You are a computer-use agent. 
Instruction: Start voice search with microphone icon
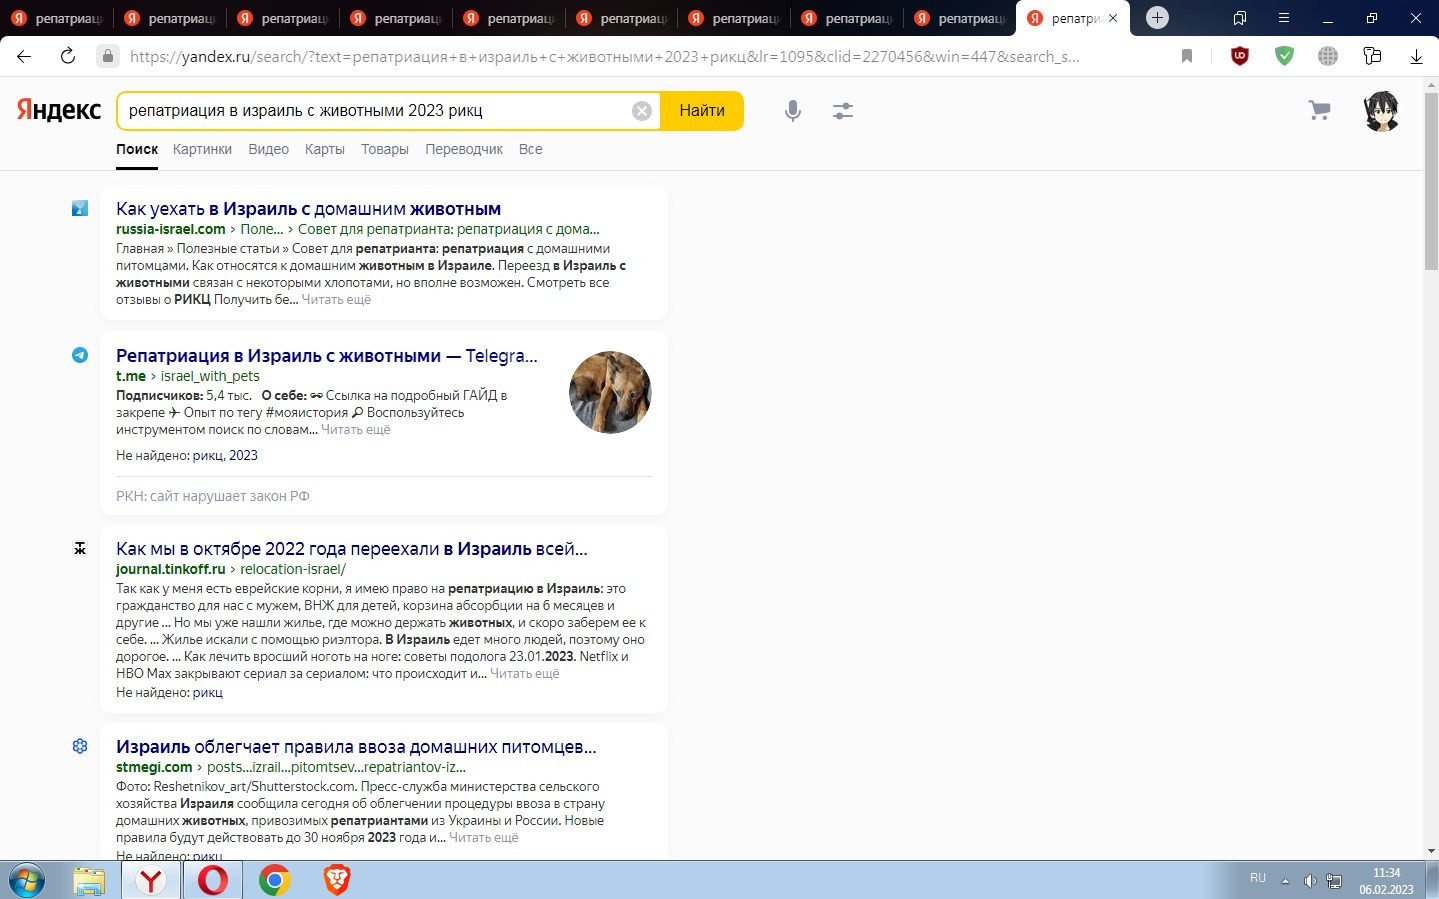click(x=793, y=111)
